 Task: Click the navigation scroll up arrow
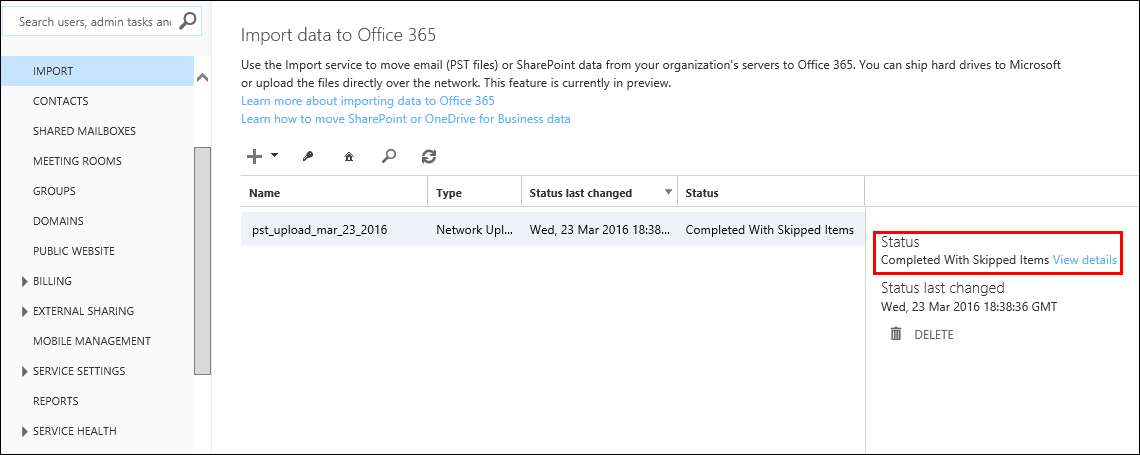[x=203, y=76]
